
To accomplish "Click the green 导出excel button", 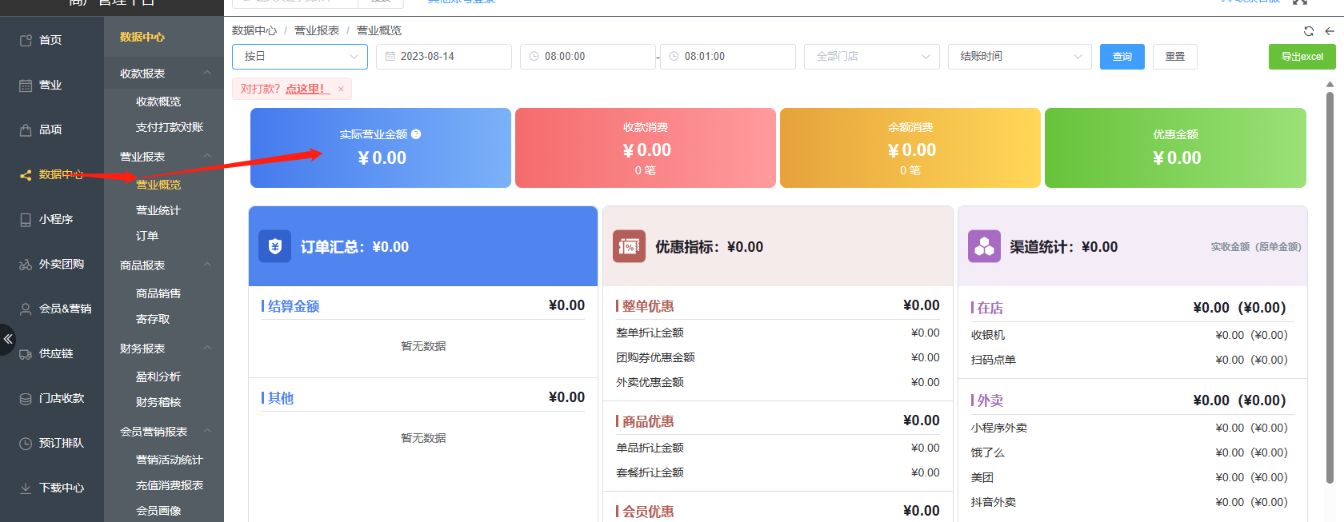I will pos(1302,57).
